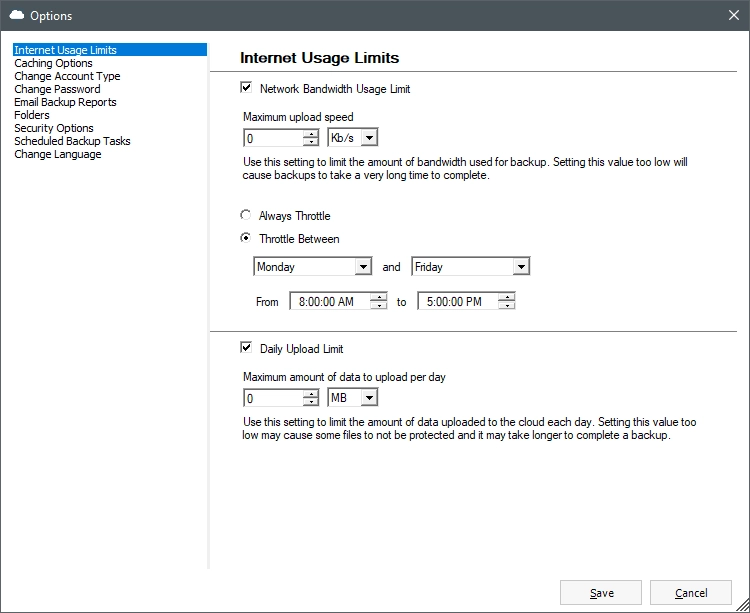Image resolution: width=750 pixels, height=613 pixels.
Task: Decrease the 8:00:00 AM start time
Action: click(379, 305)
